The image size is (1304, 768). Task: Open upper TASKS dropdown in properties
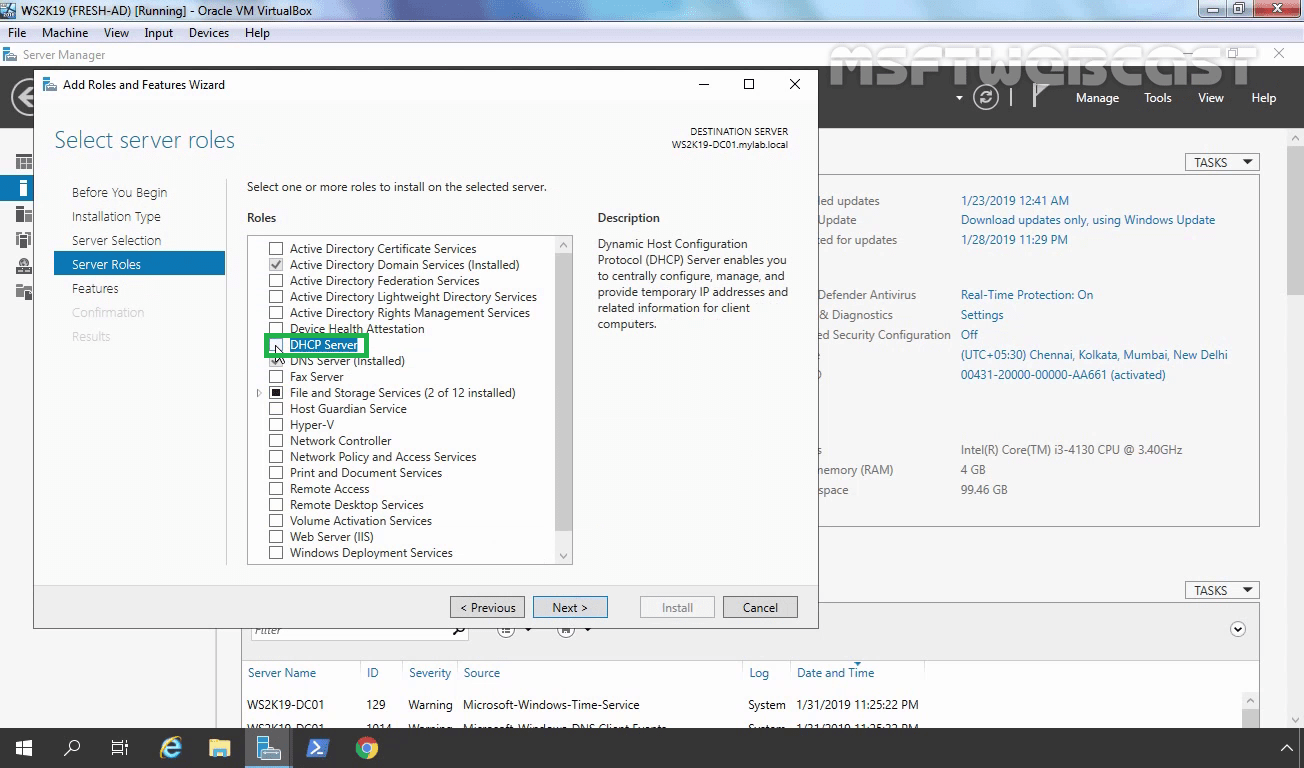point(1222,162)
